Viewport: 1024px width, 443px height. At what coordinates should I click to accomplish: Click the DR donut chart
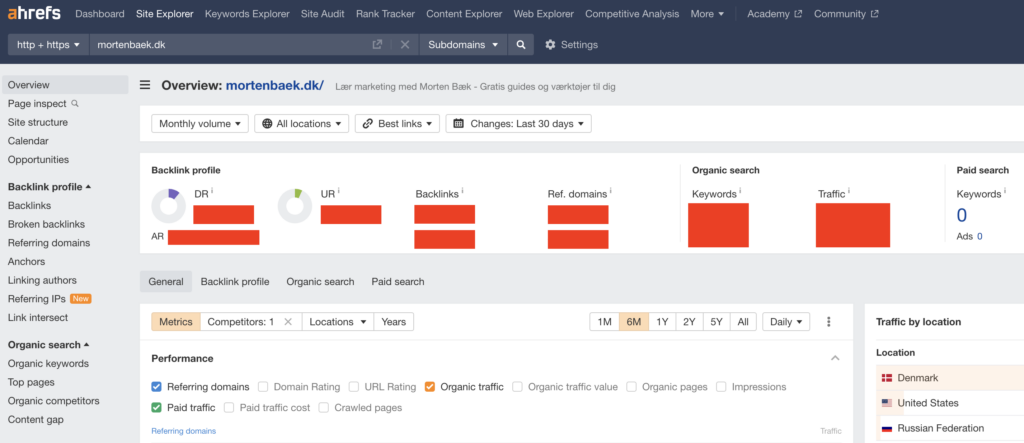pyautogui.click(x=168, y=206)
